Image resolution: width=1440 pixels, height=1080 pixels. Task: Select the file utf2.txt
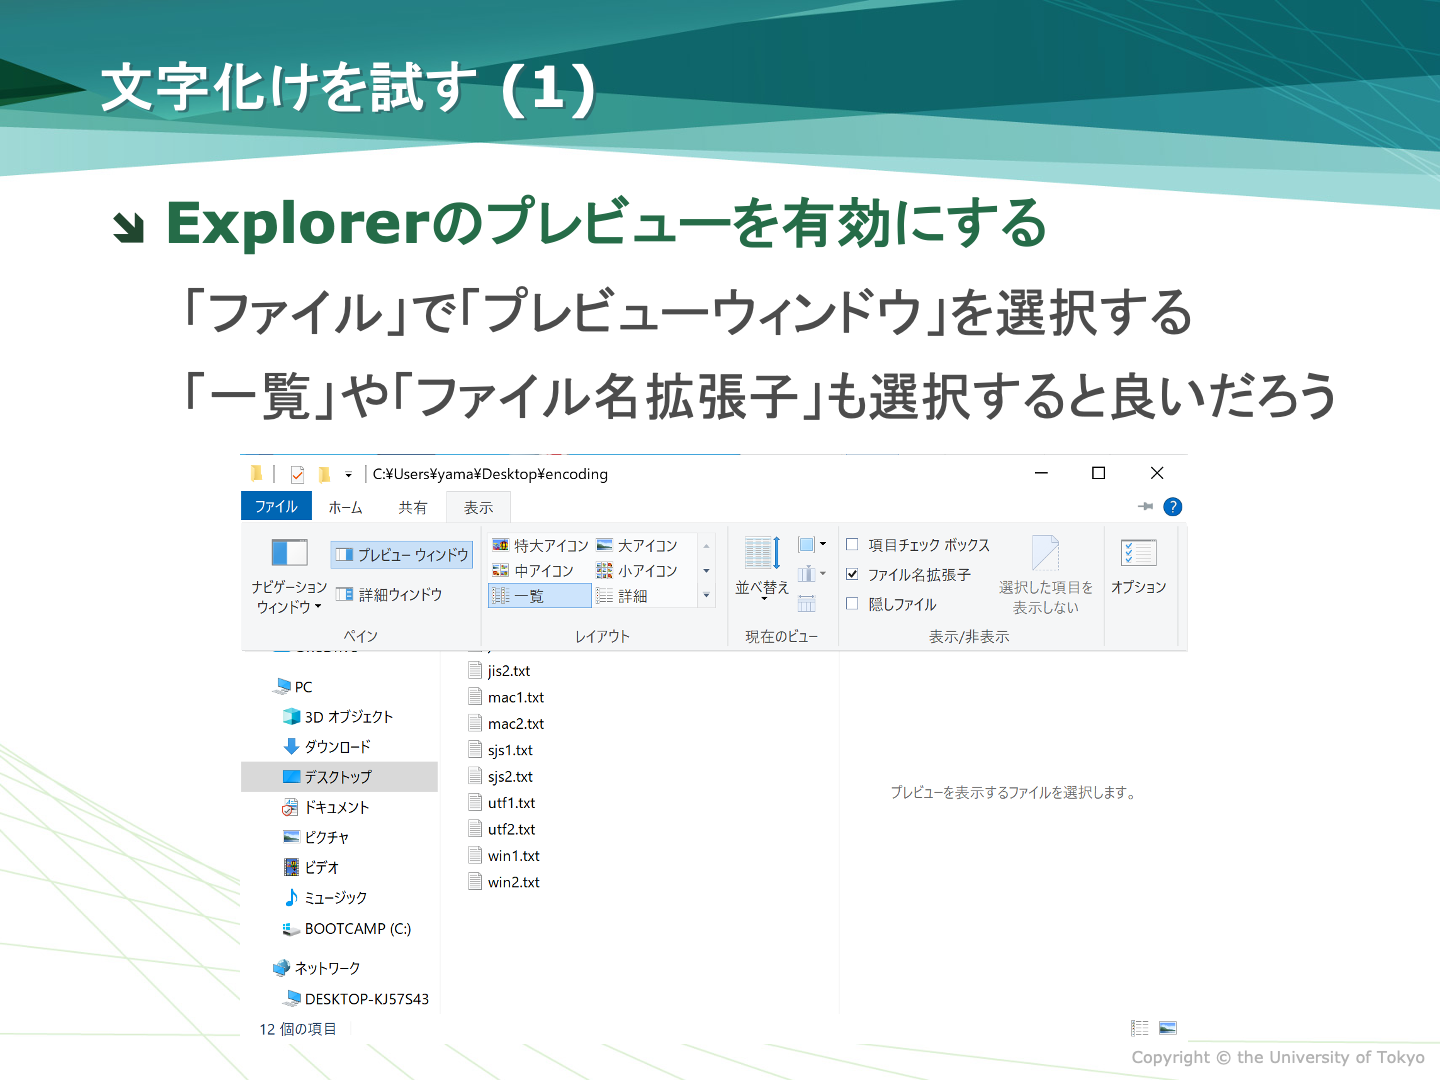[x=502, y=830]
